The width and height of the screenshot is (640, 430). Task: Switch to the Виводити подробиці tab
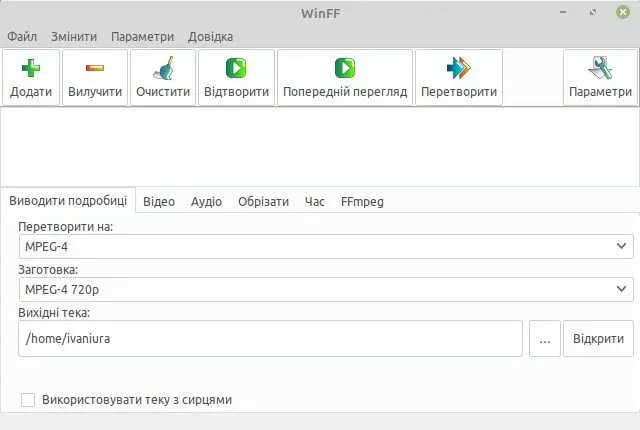(x=68, y=201)
